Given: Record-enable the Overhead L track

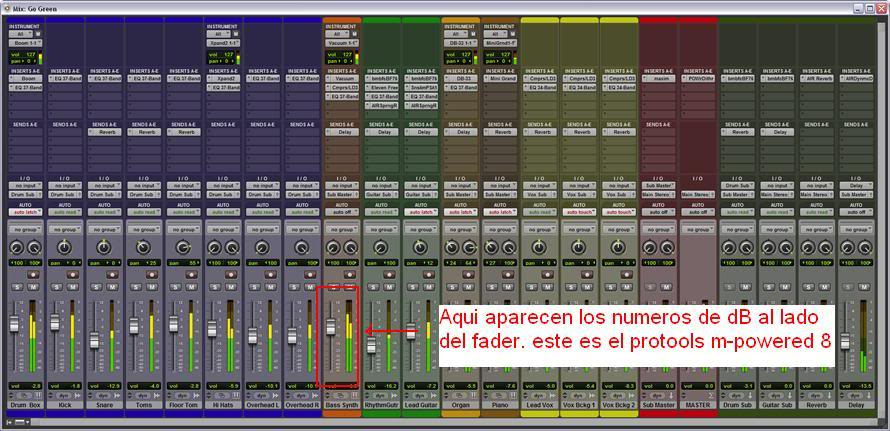Looking at the screenshot, I should tap(270, 274).
